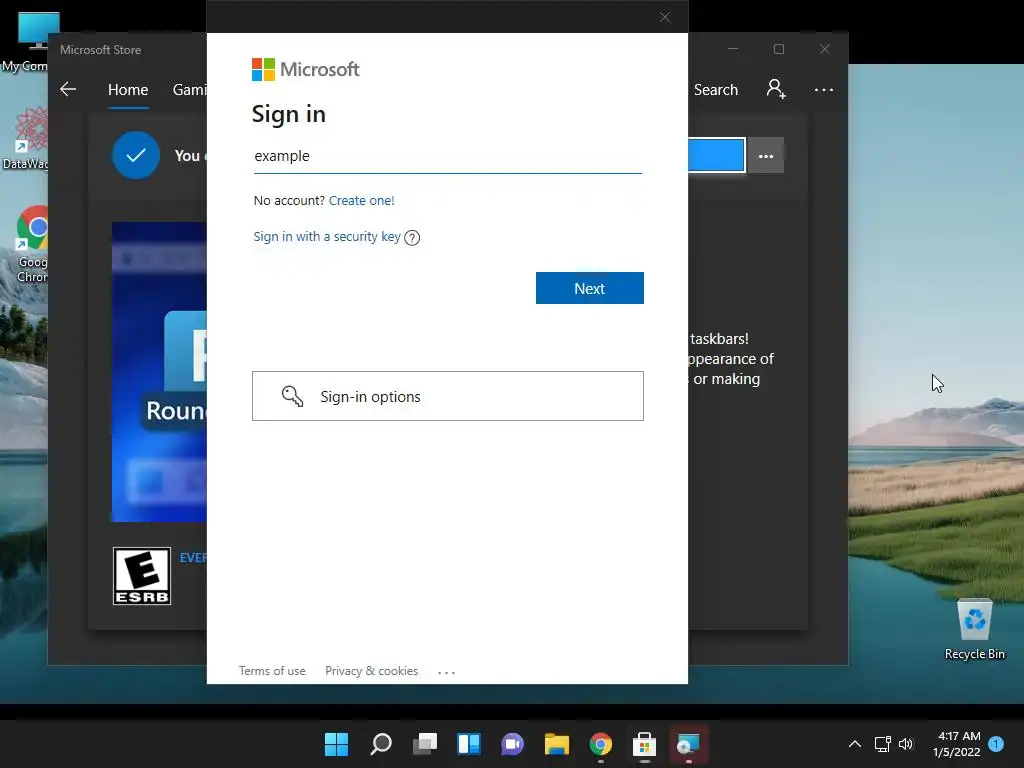Click 'Sign in with a security key' link
This screenshot has height=768, width=1024.
pyautogui.click(x=327, y=236)
